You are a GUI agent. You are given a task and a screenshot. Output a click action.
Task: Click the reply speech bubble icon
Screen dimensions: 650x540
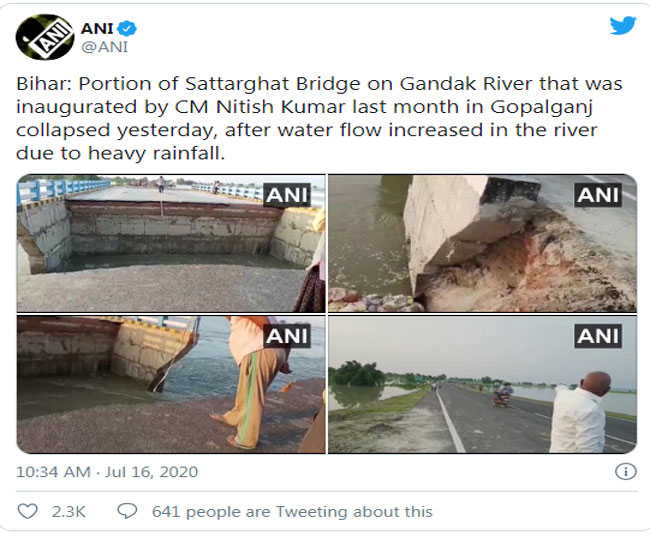tap(127, 511)
